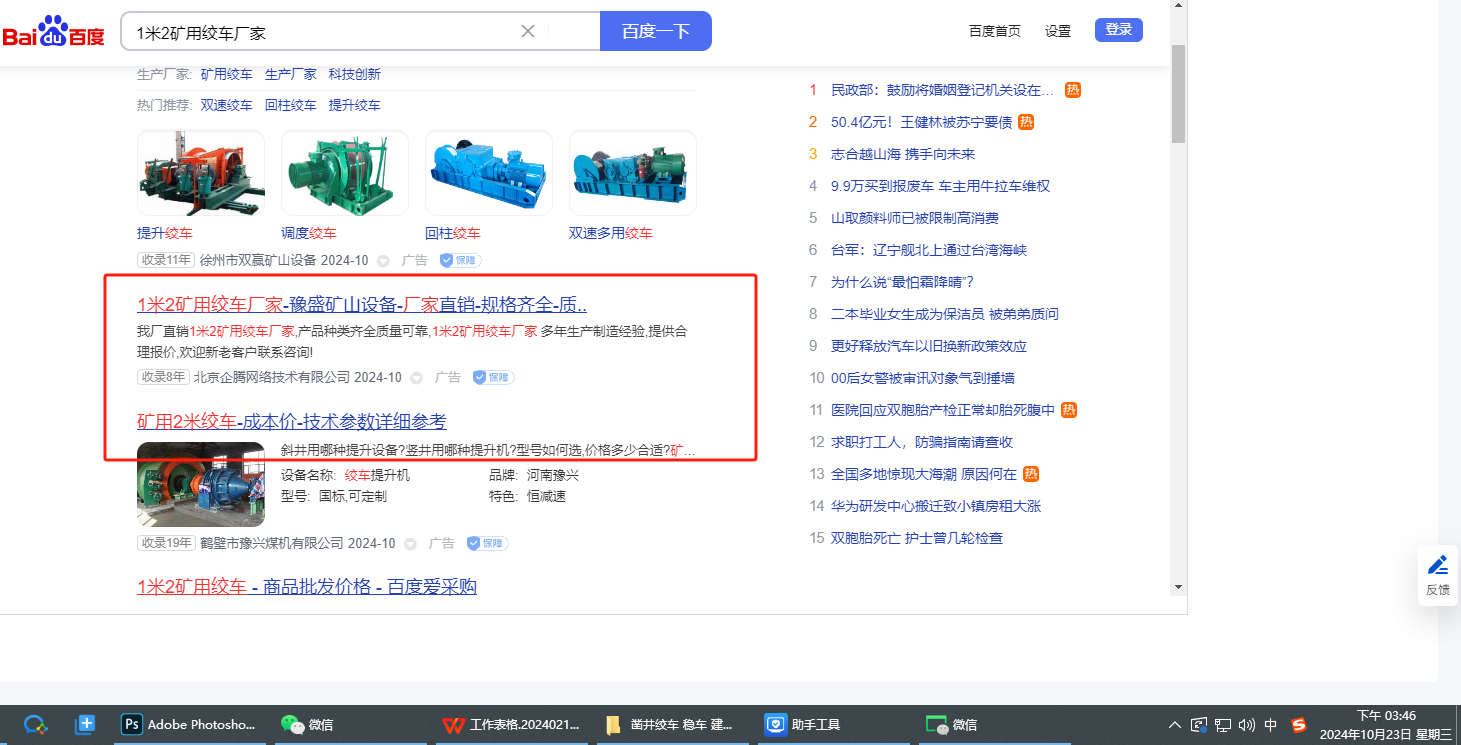This screenshot has width=1461, height=745.
Task: Expand the arrow next to 鹤壁市豫兴煤机有限公司 2024-10
Action: [410, 544]
